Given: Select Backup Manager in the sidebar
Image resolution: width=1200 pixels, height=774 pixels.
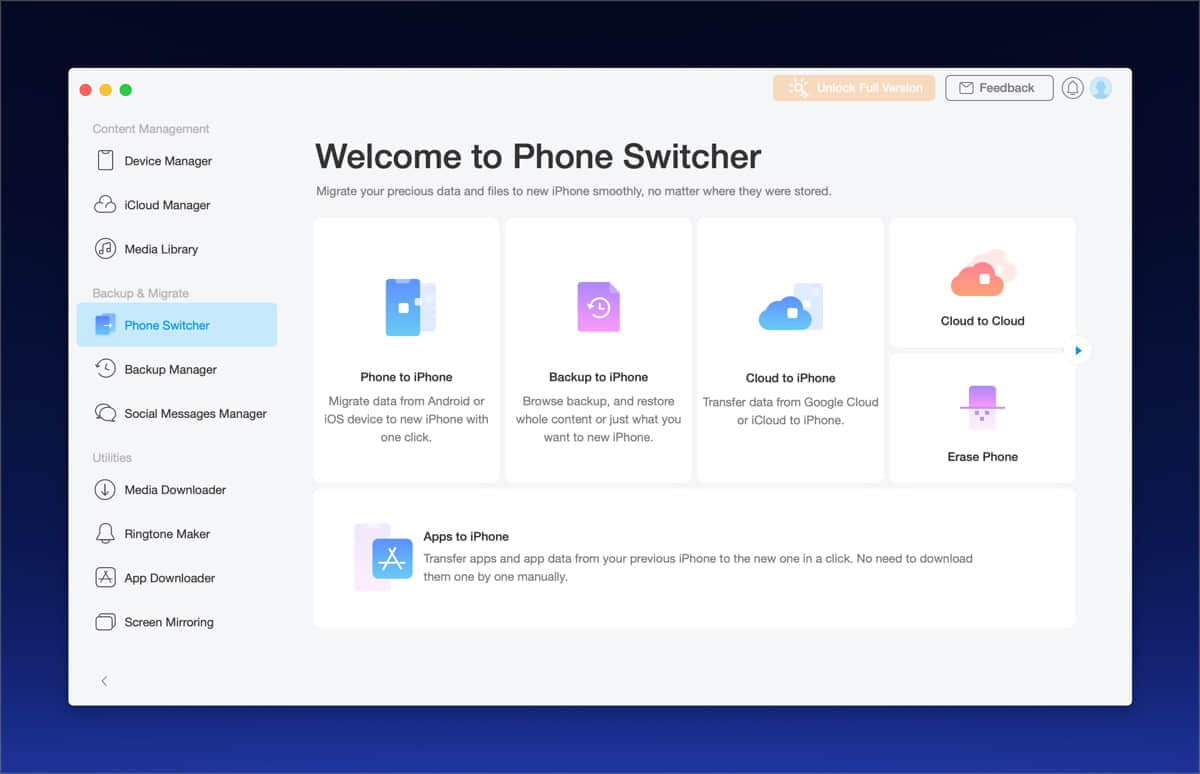Looking at the screenshot, I should coord(170,369).
